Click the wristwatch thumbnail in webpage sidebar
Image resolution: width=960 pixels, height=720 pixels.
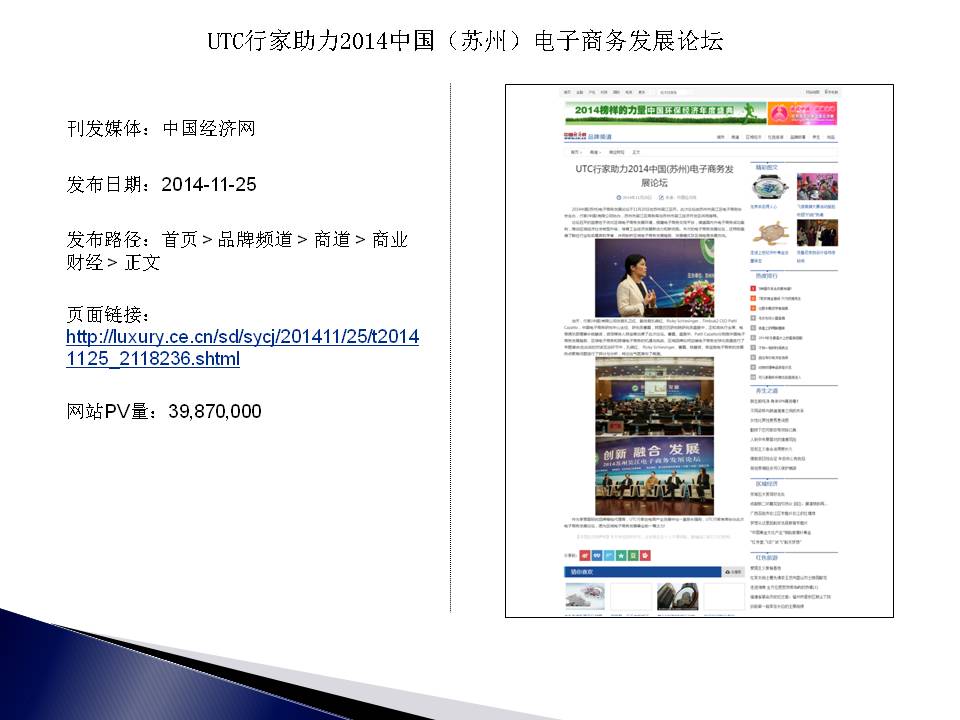click(770, 187)
